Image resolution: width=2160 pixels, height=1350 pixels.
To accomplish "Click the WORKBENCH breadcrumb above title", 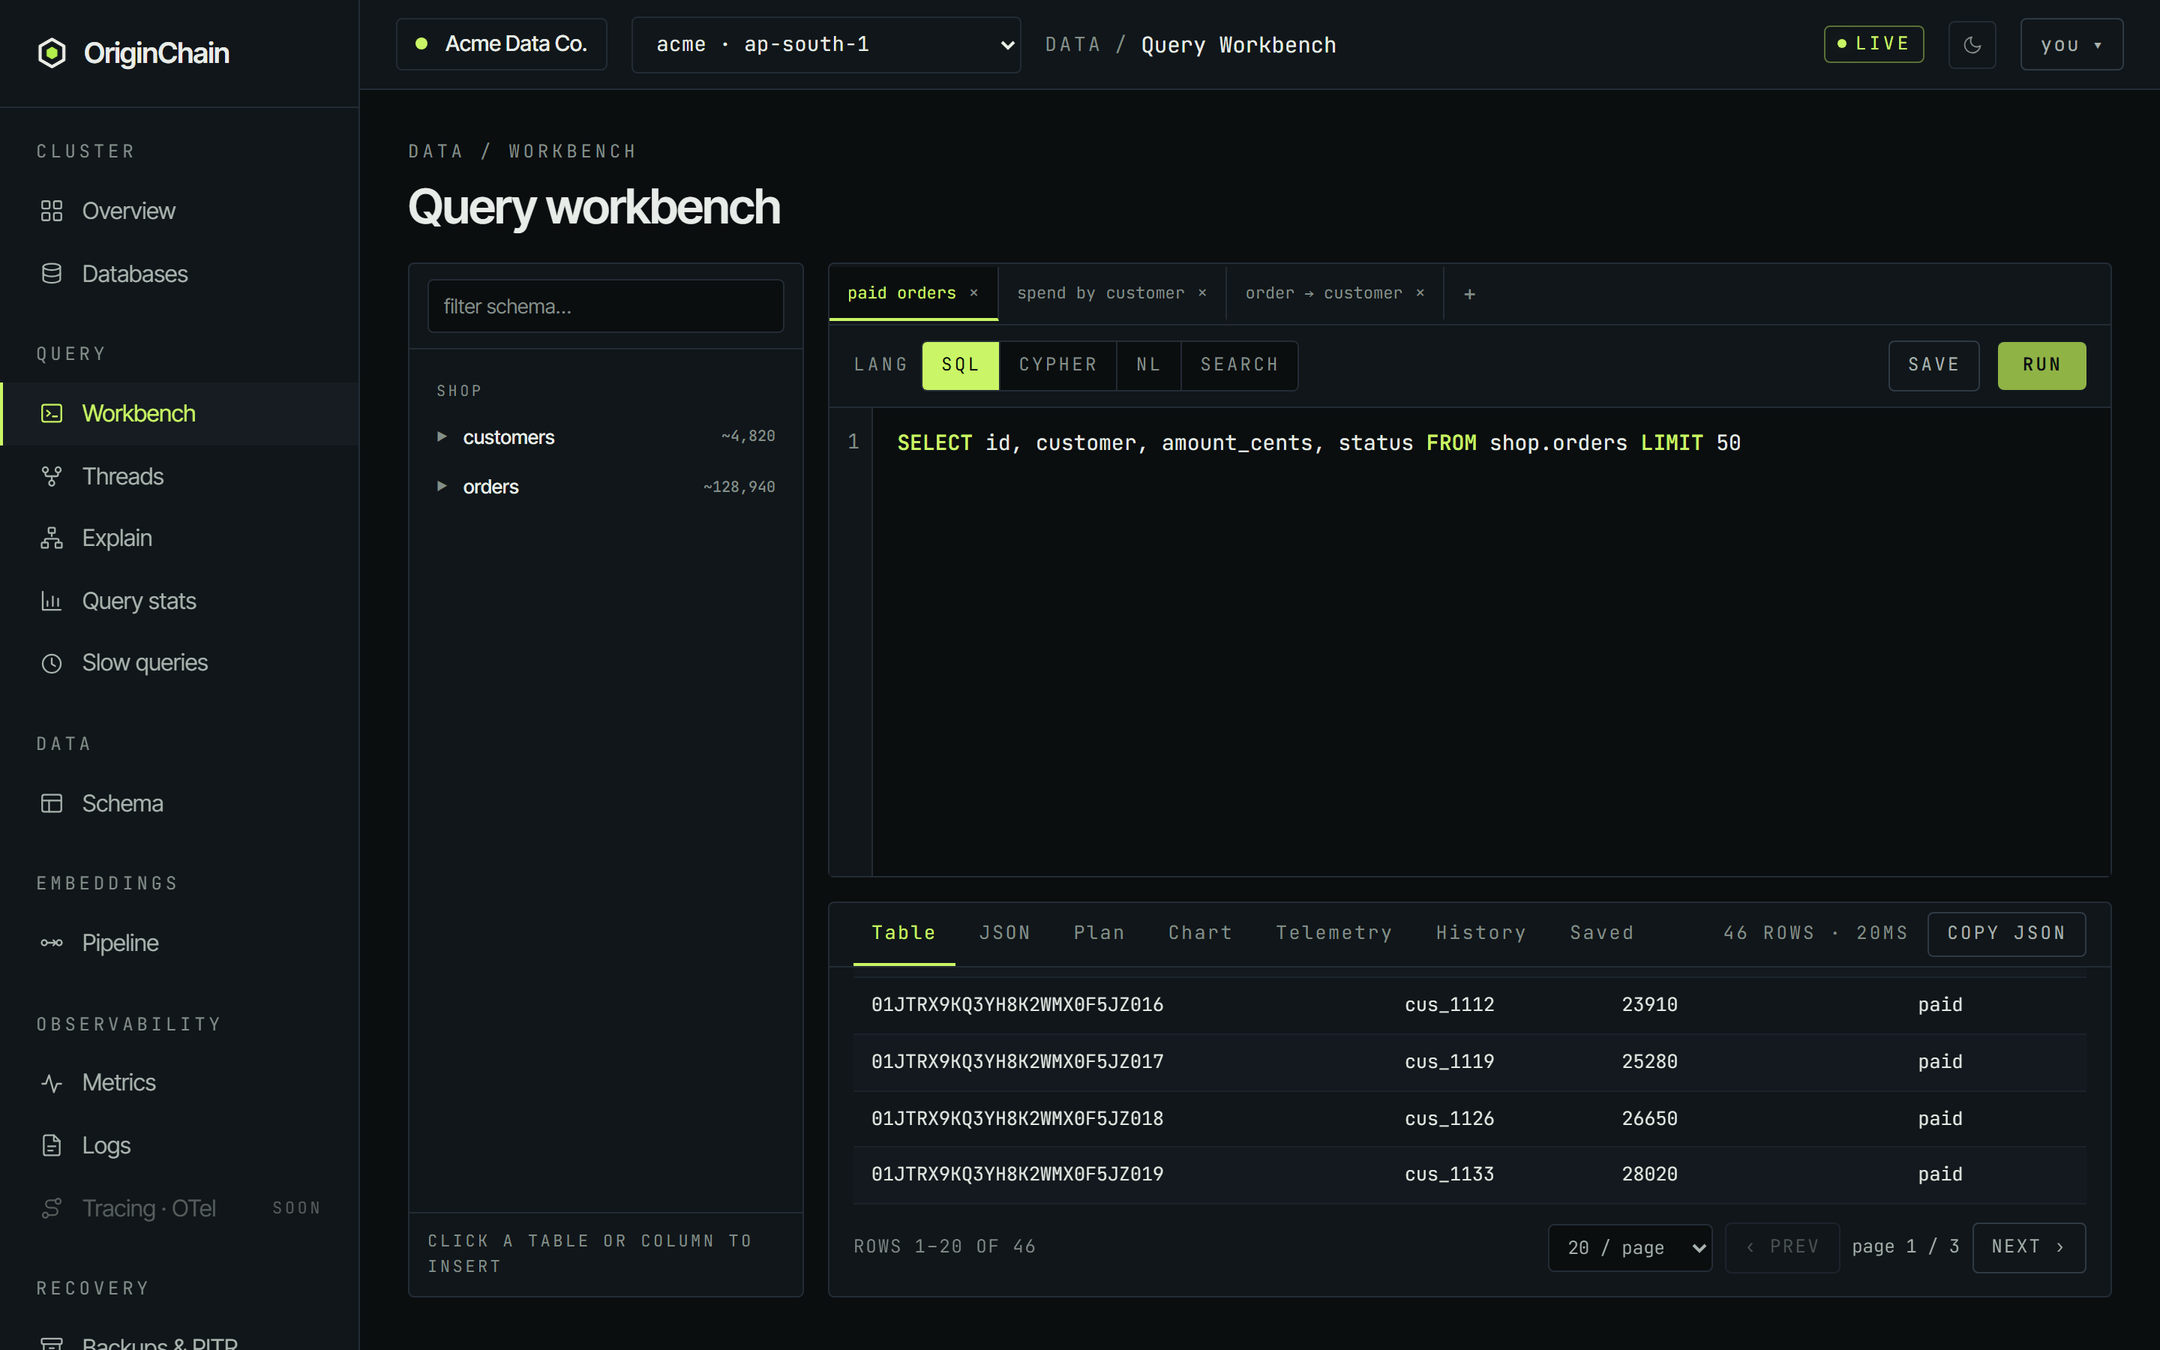I will [572, 151].
